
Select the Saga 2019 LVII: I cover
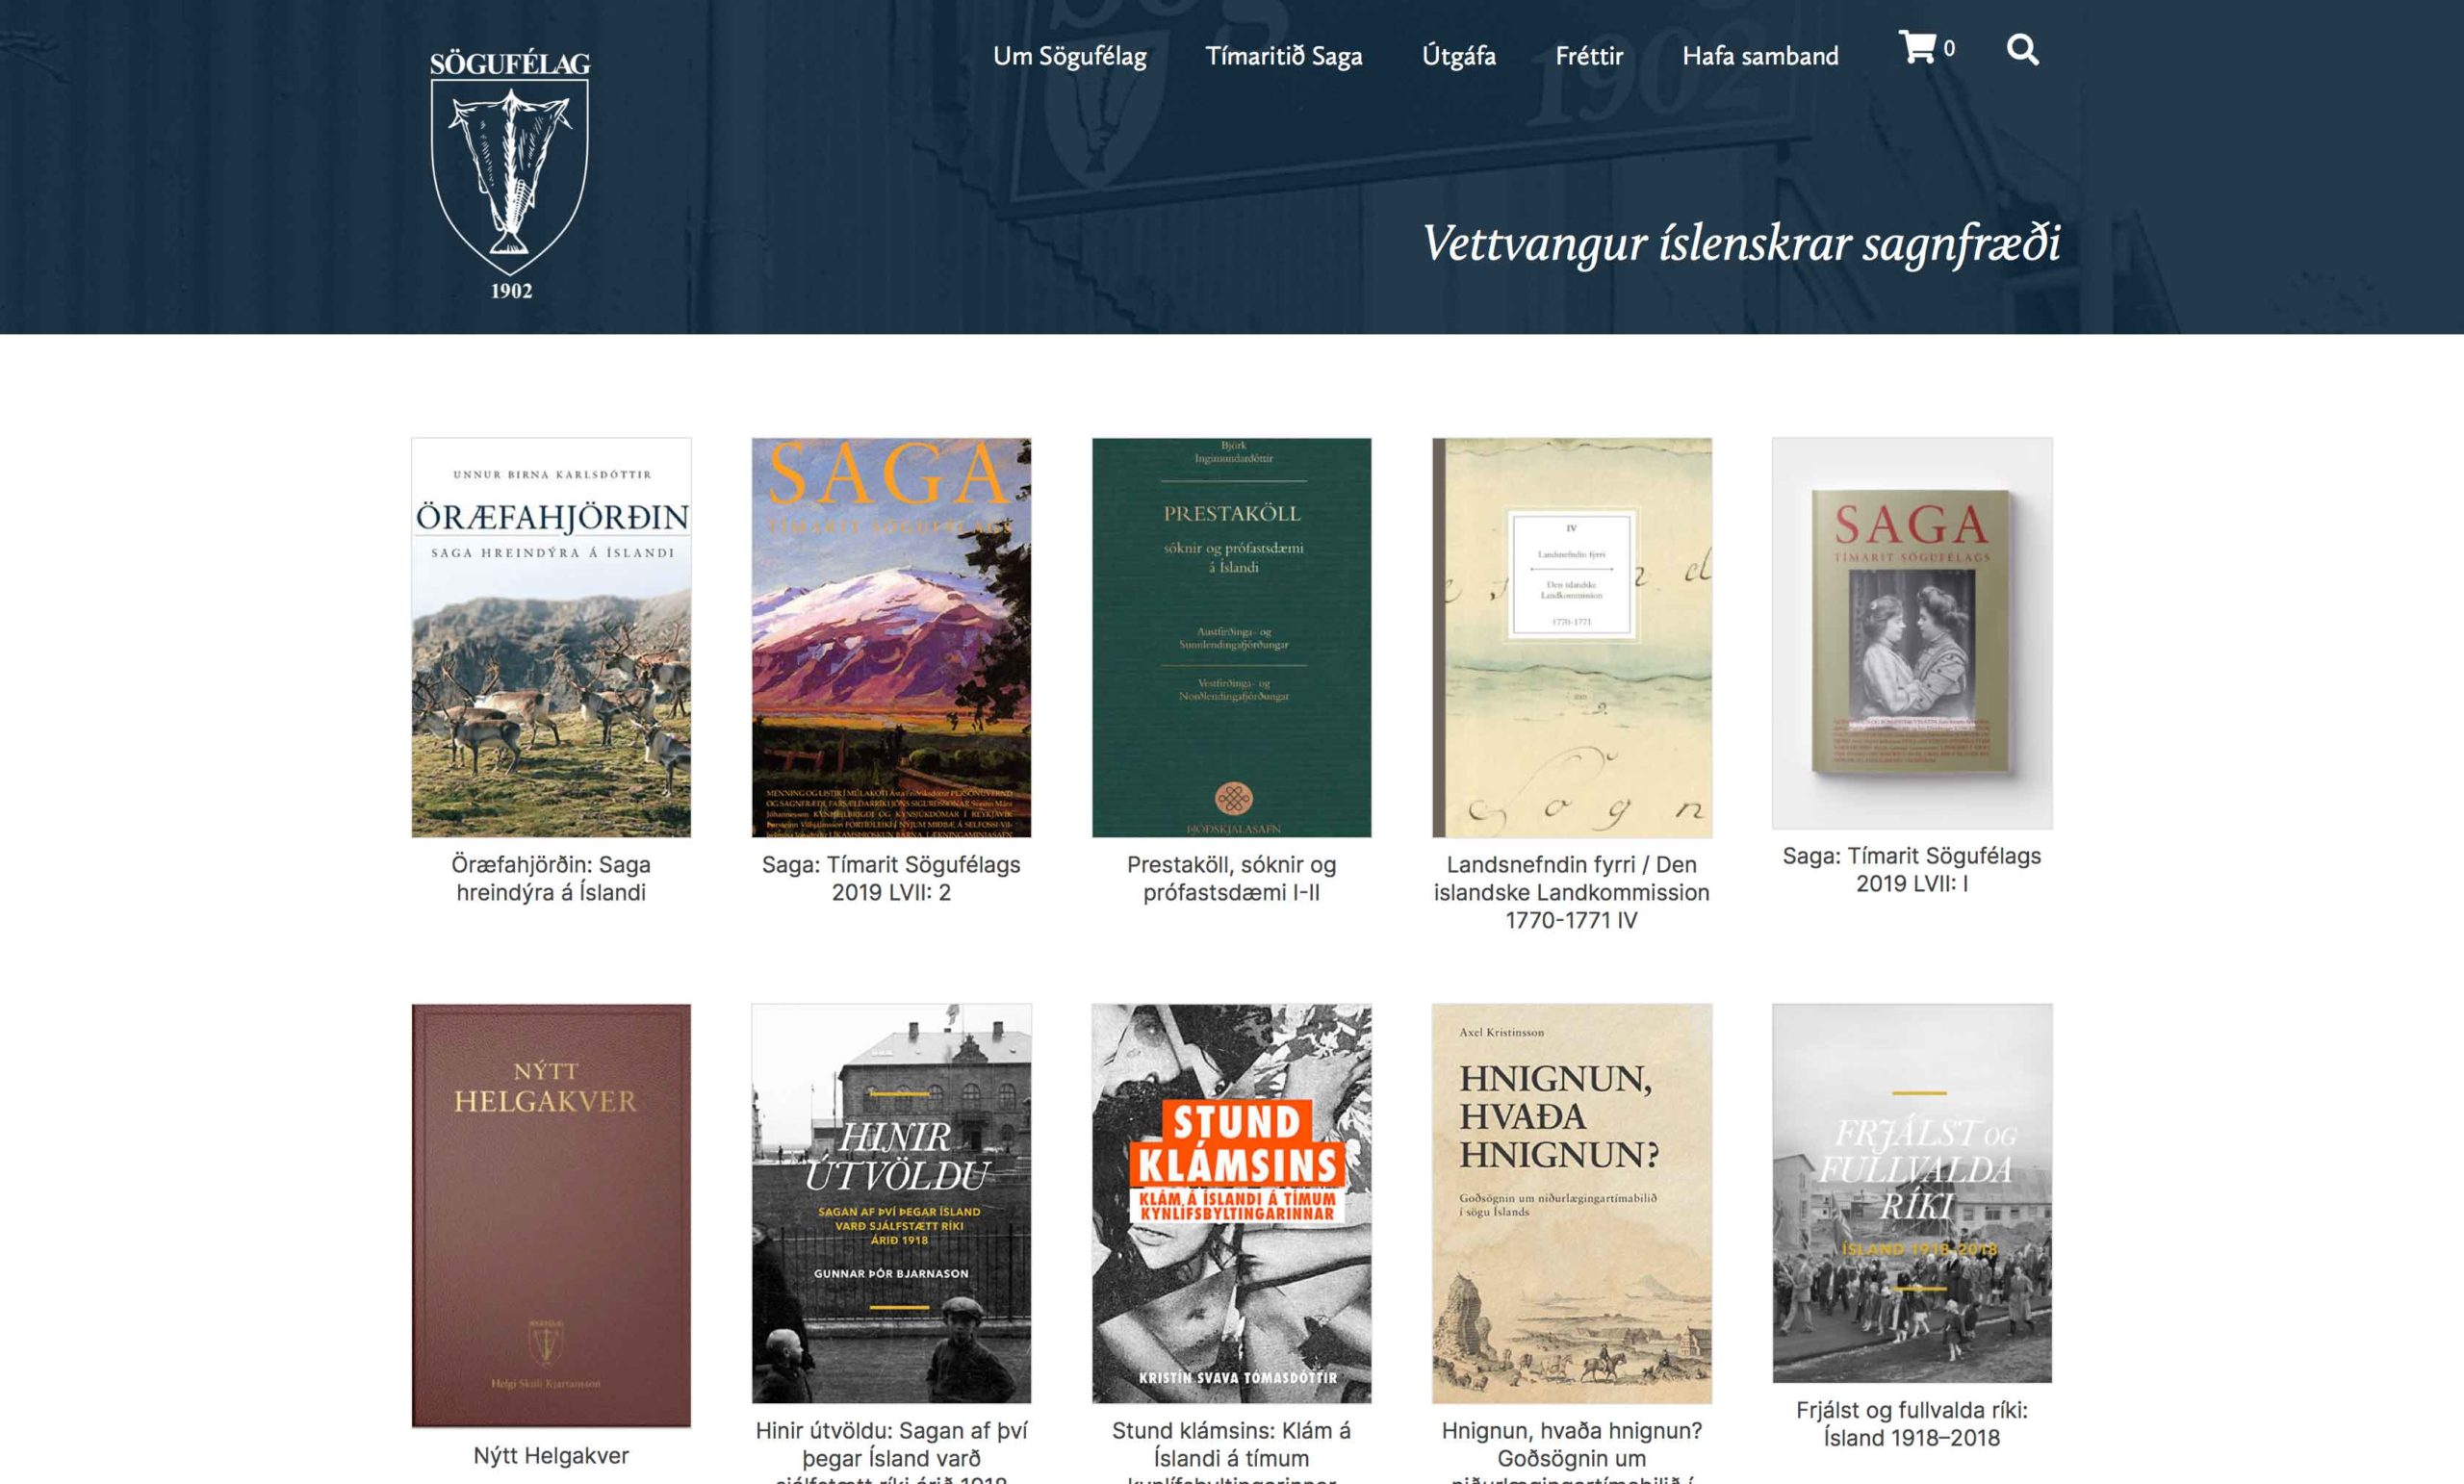point(1912,633)
